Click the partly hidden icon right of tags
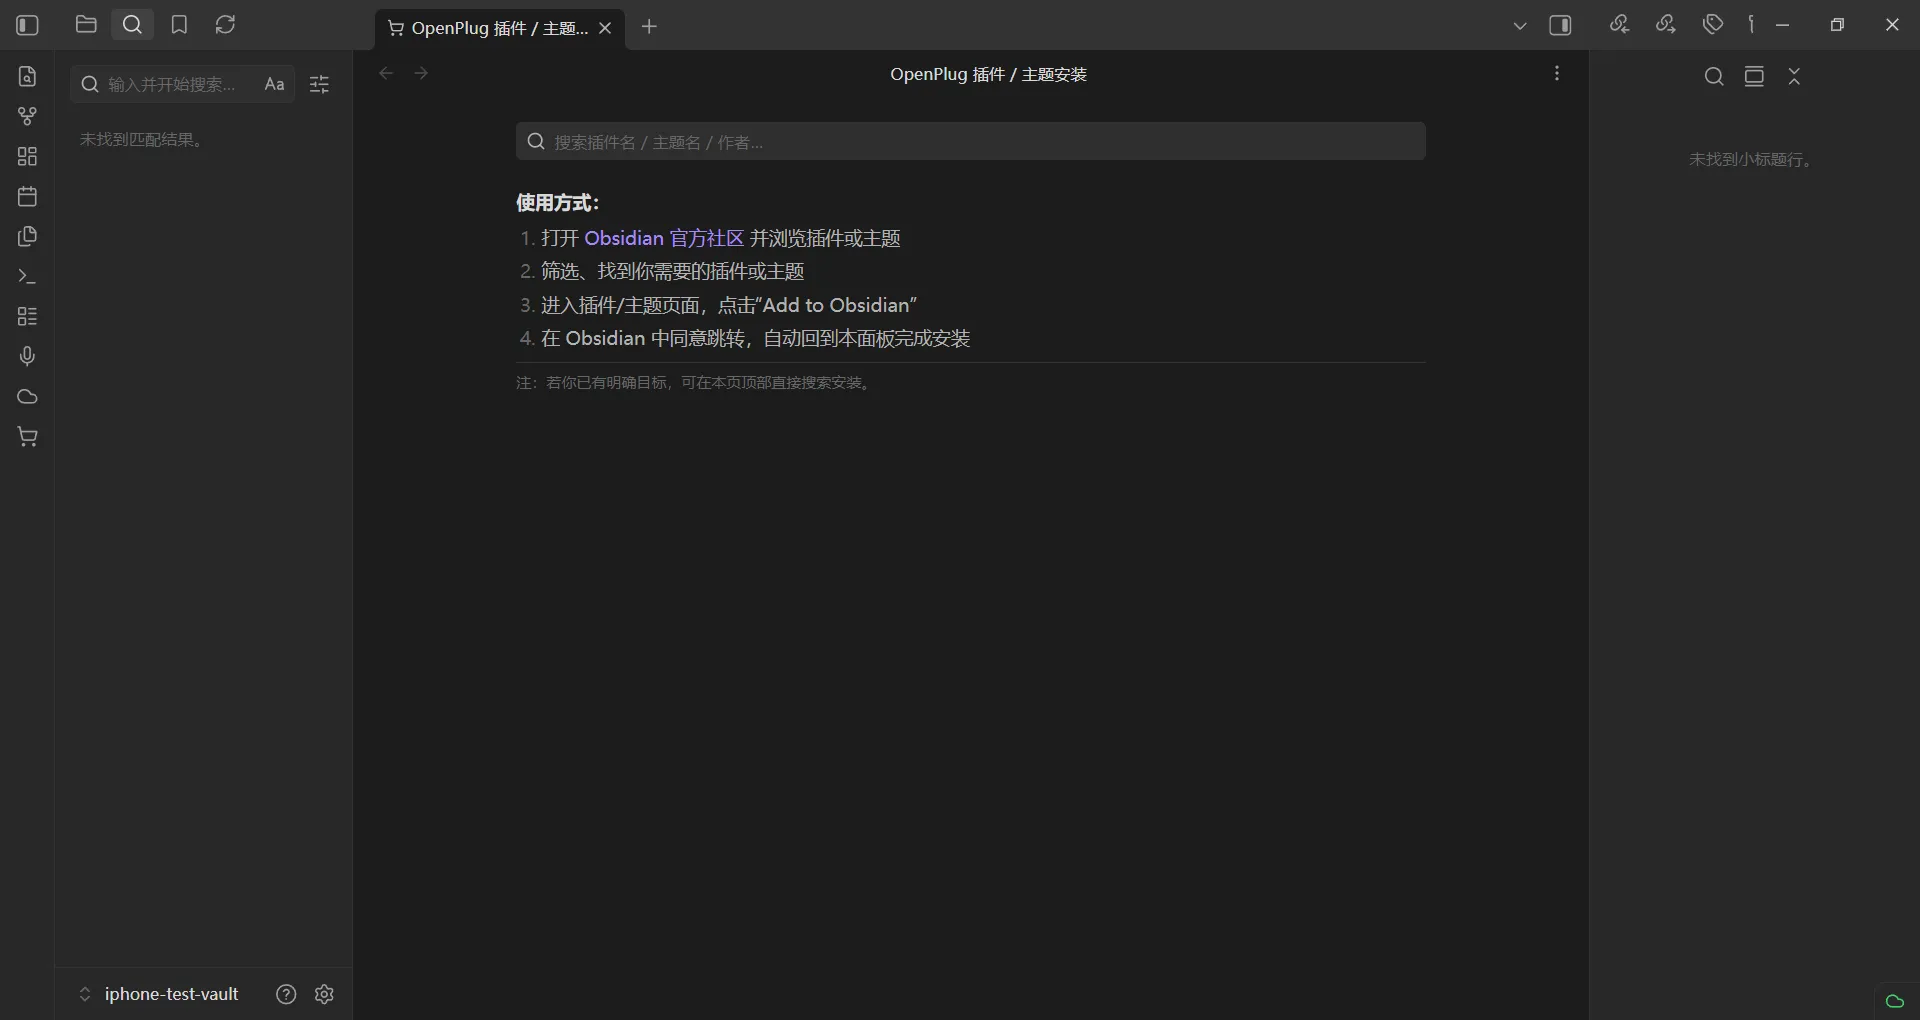Screen dimensions: 1920x1020 coord(1751,25)
